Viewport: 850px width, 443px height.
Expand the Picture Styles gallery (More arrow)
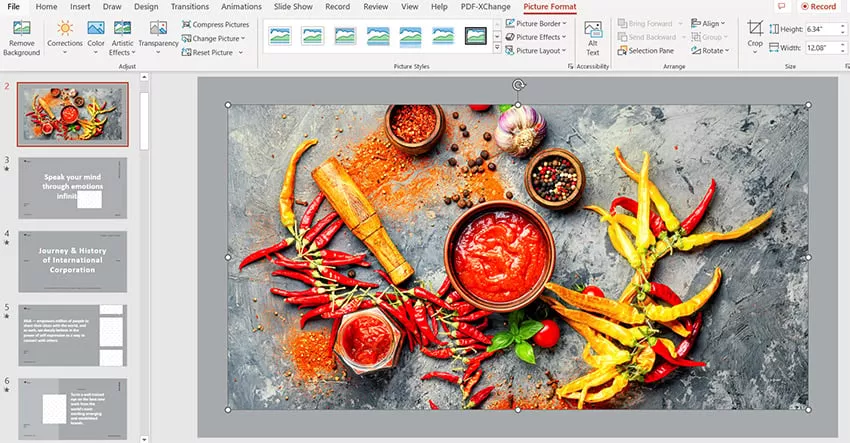497,48
